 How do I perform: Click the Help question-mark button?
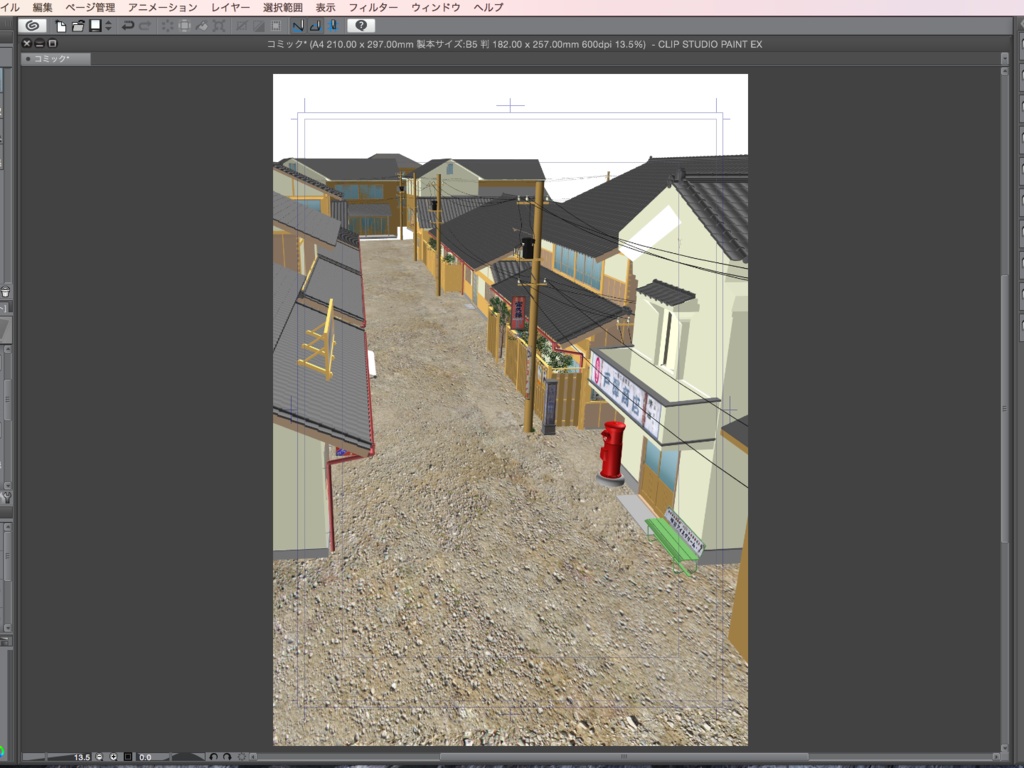point(361,25)
